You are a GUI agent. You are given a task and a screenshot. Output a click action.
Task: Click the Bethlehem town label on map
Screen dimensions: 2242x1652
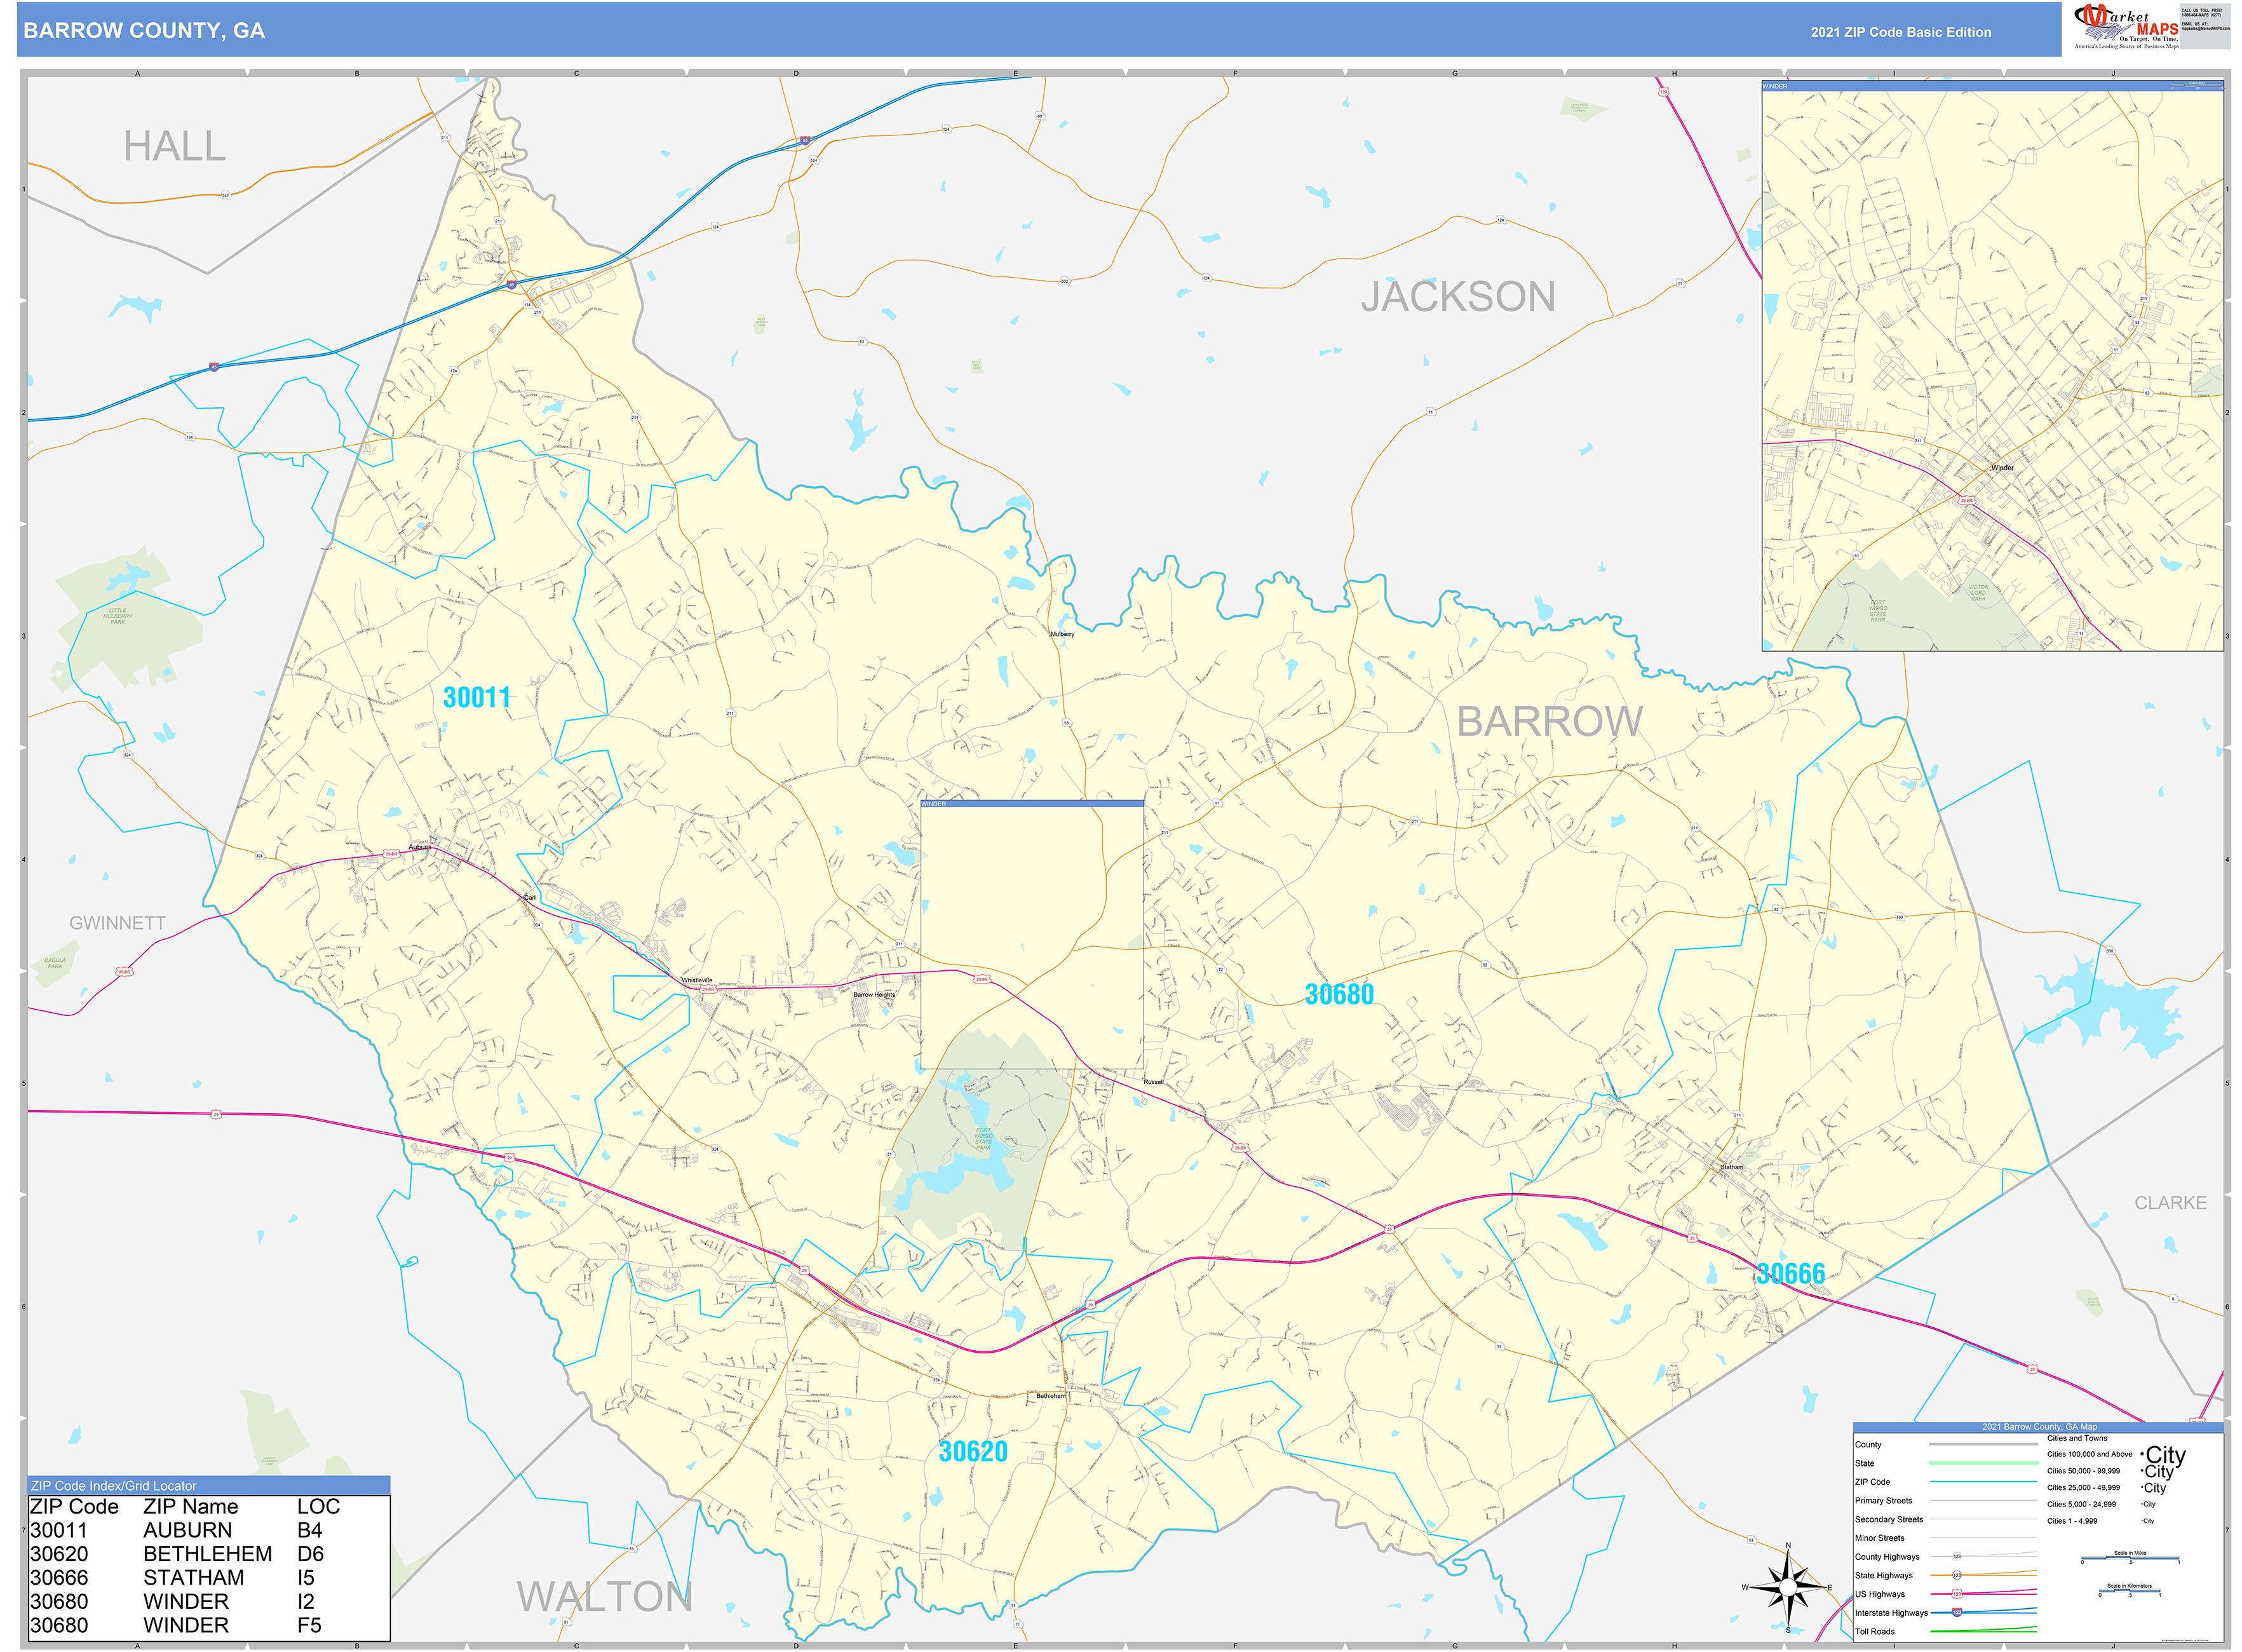tap(1050, 1396)
